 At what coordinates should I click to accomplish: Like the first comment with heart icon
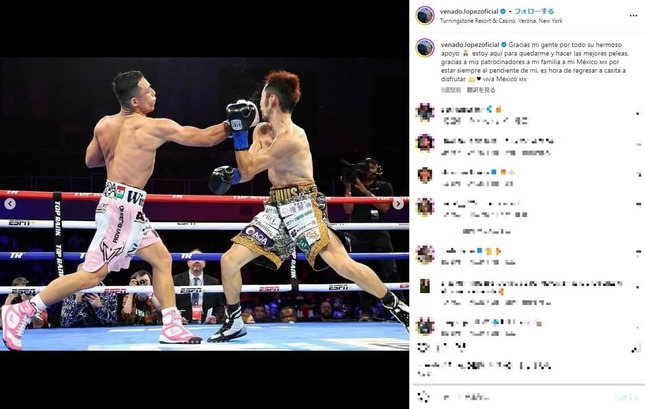click(x=638, y=113)
